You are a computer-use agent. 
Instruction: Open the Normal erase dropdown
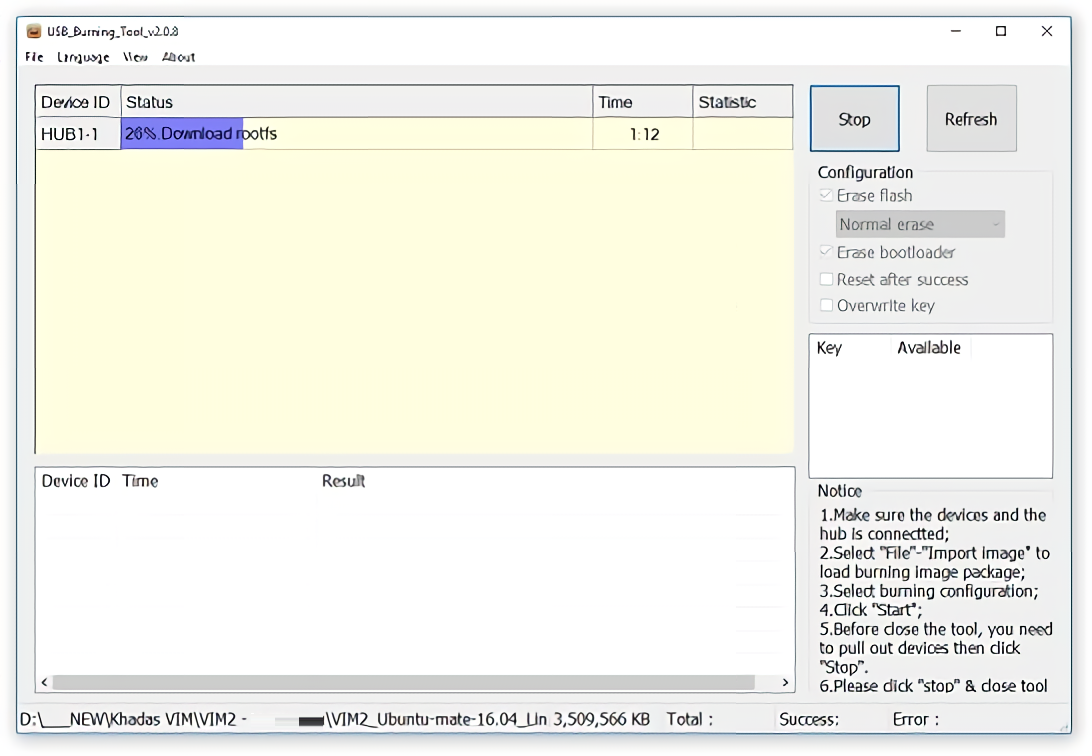tap(919, 225)
